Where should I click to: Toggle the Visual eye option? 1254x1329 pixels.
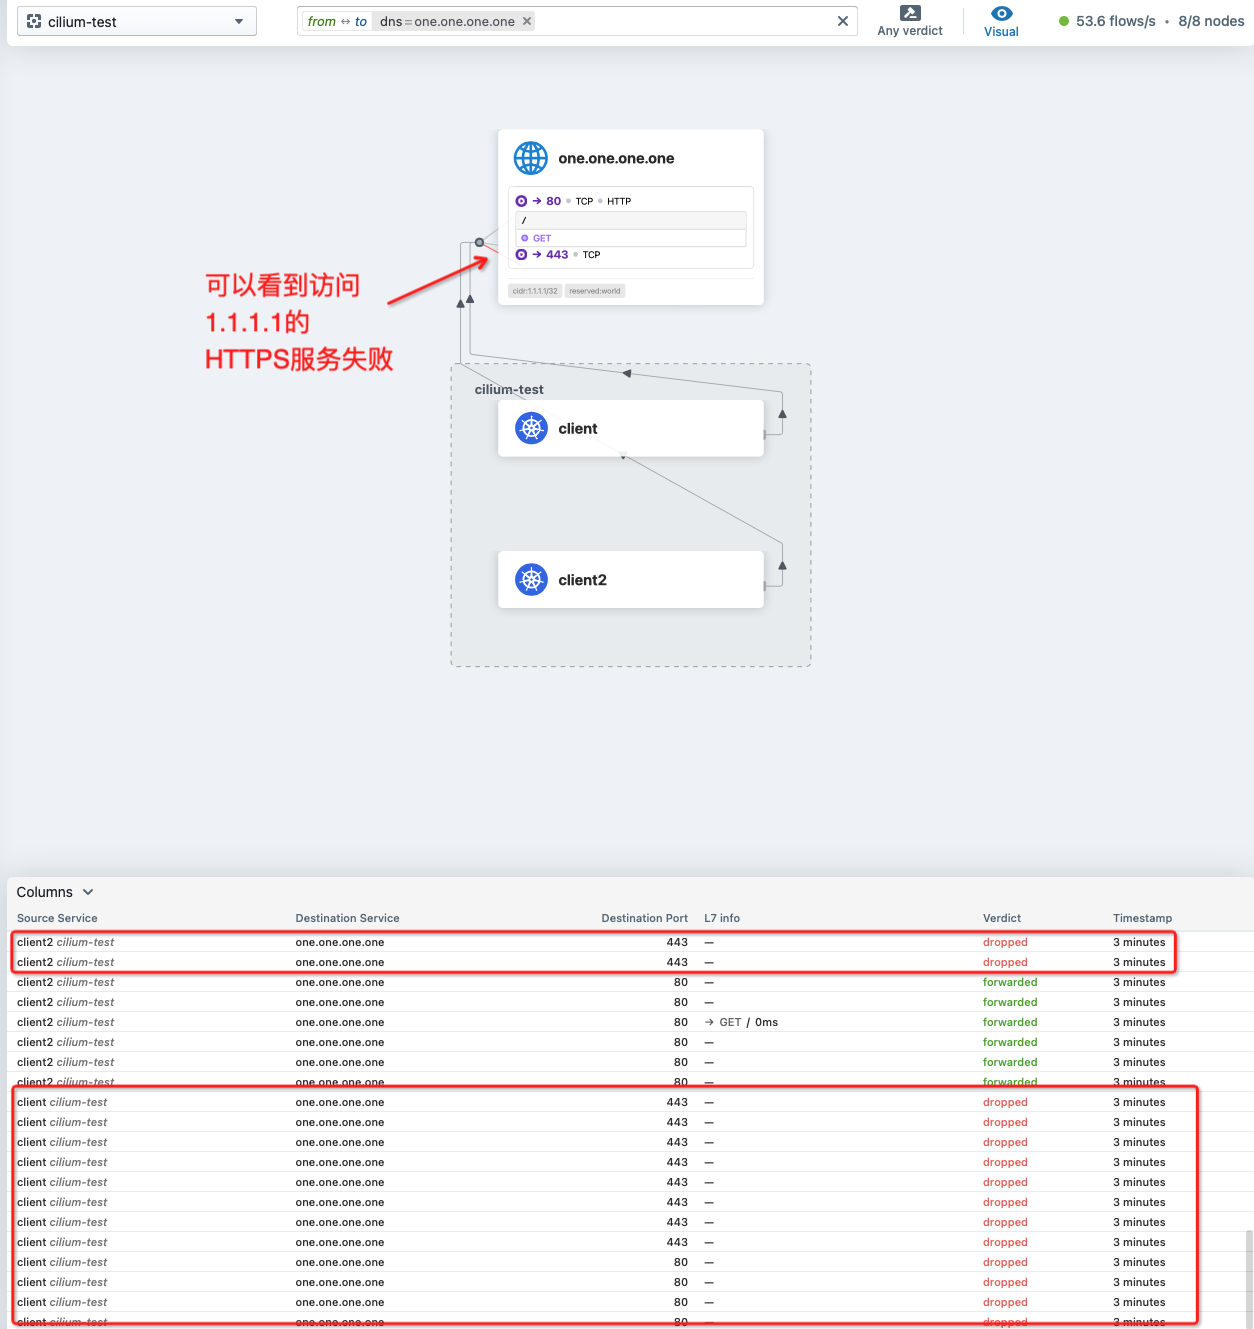pos(1001,21)
